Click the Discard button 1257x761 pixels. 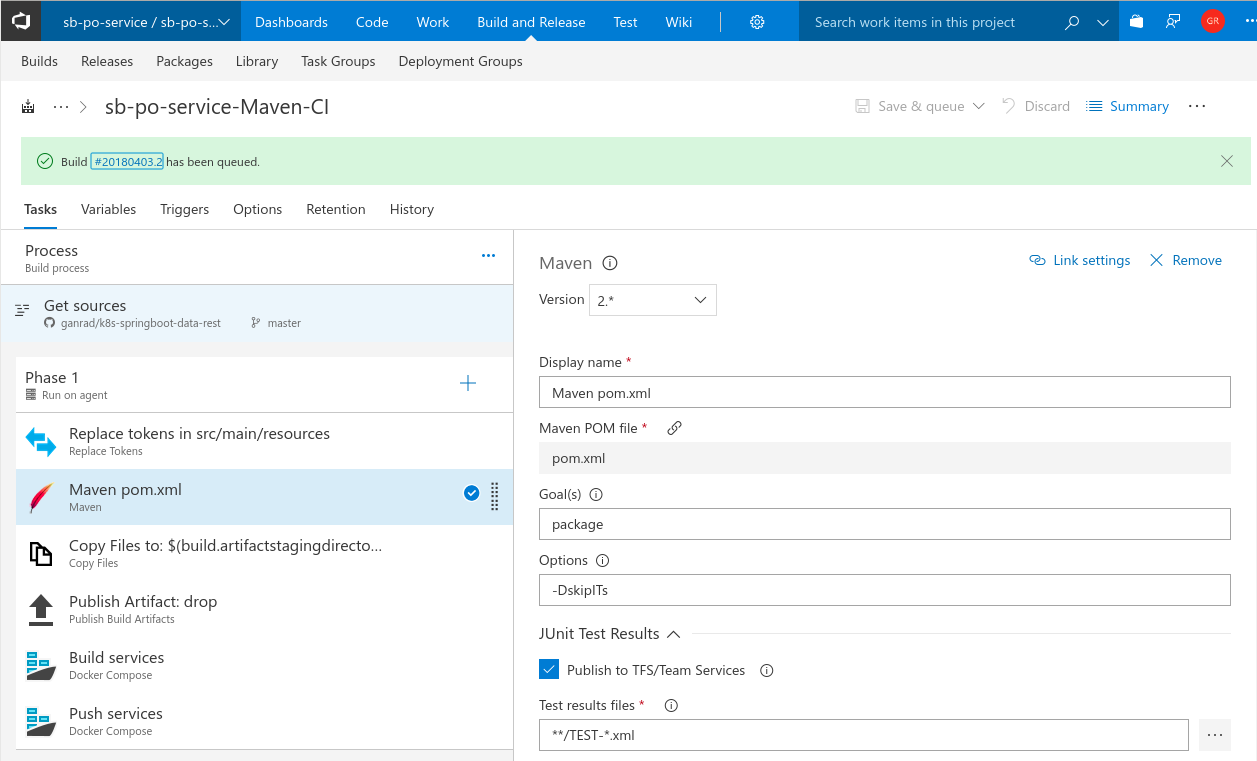tap(1035, 106)
